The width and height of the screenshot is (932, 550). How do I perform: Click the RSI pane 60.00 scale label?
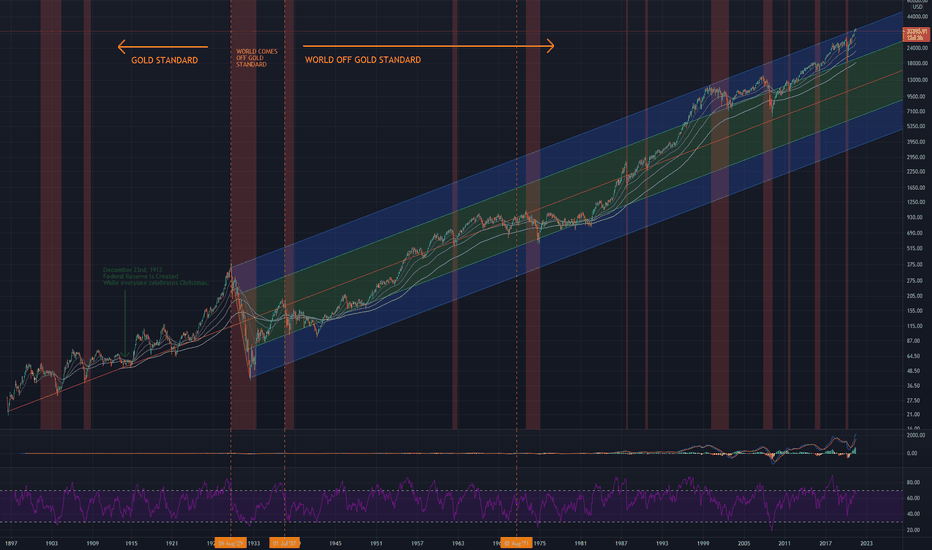click(914, 498)
